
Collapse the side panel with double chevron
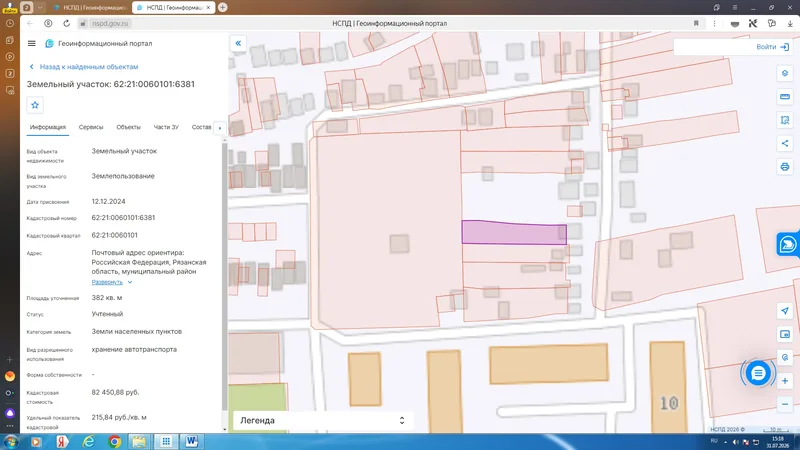coord(238,43)
